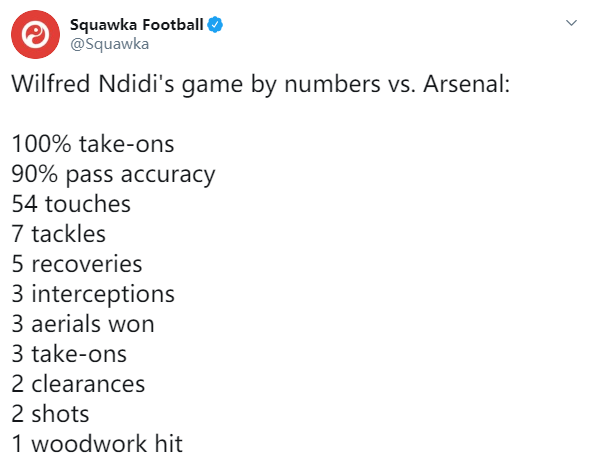Open the Squawka Football display name
Screen dimensions: 589x472
137,25
